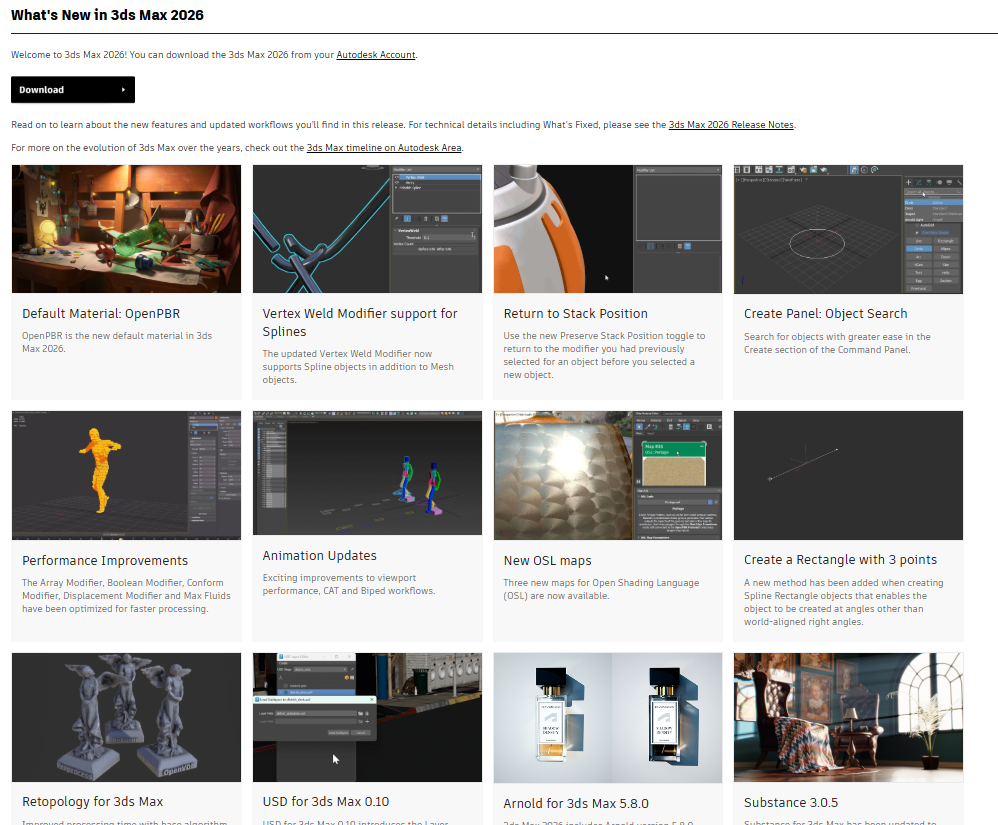This screenshot has height=825, width=998.
Task: Click the Create Panel: Object Search heading
Action: coord(826,313)
